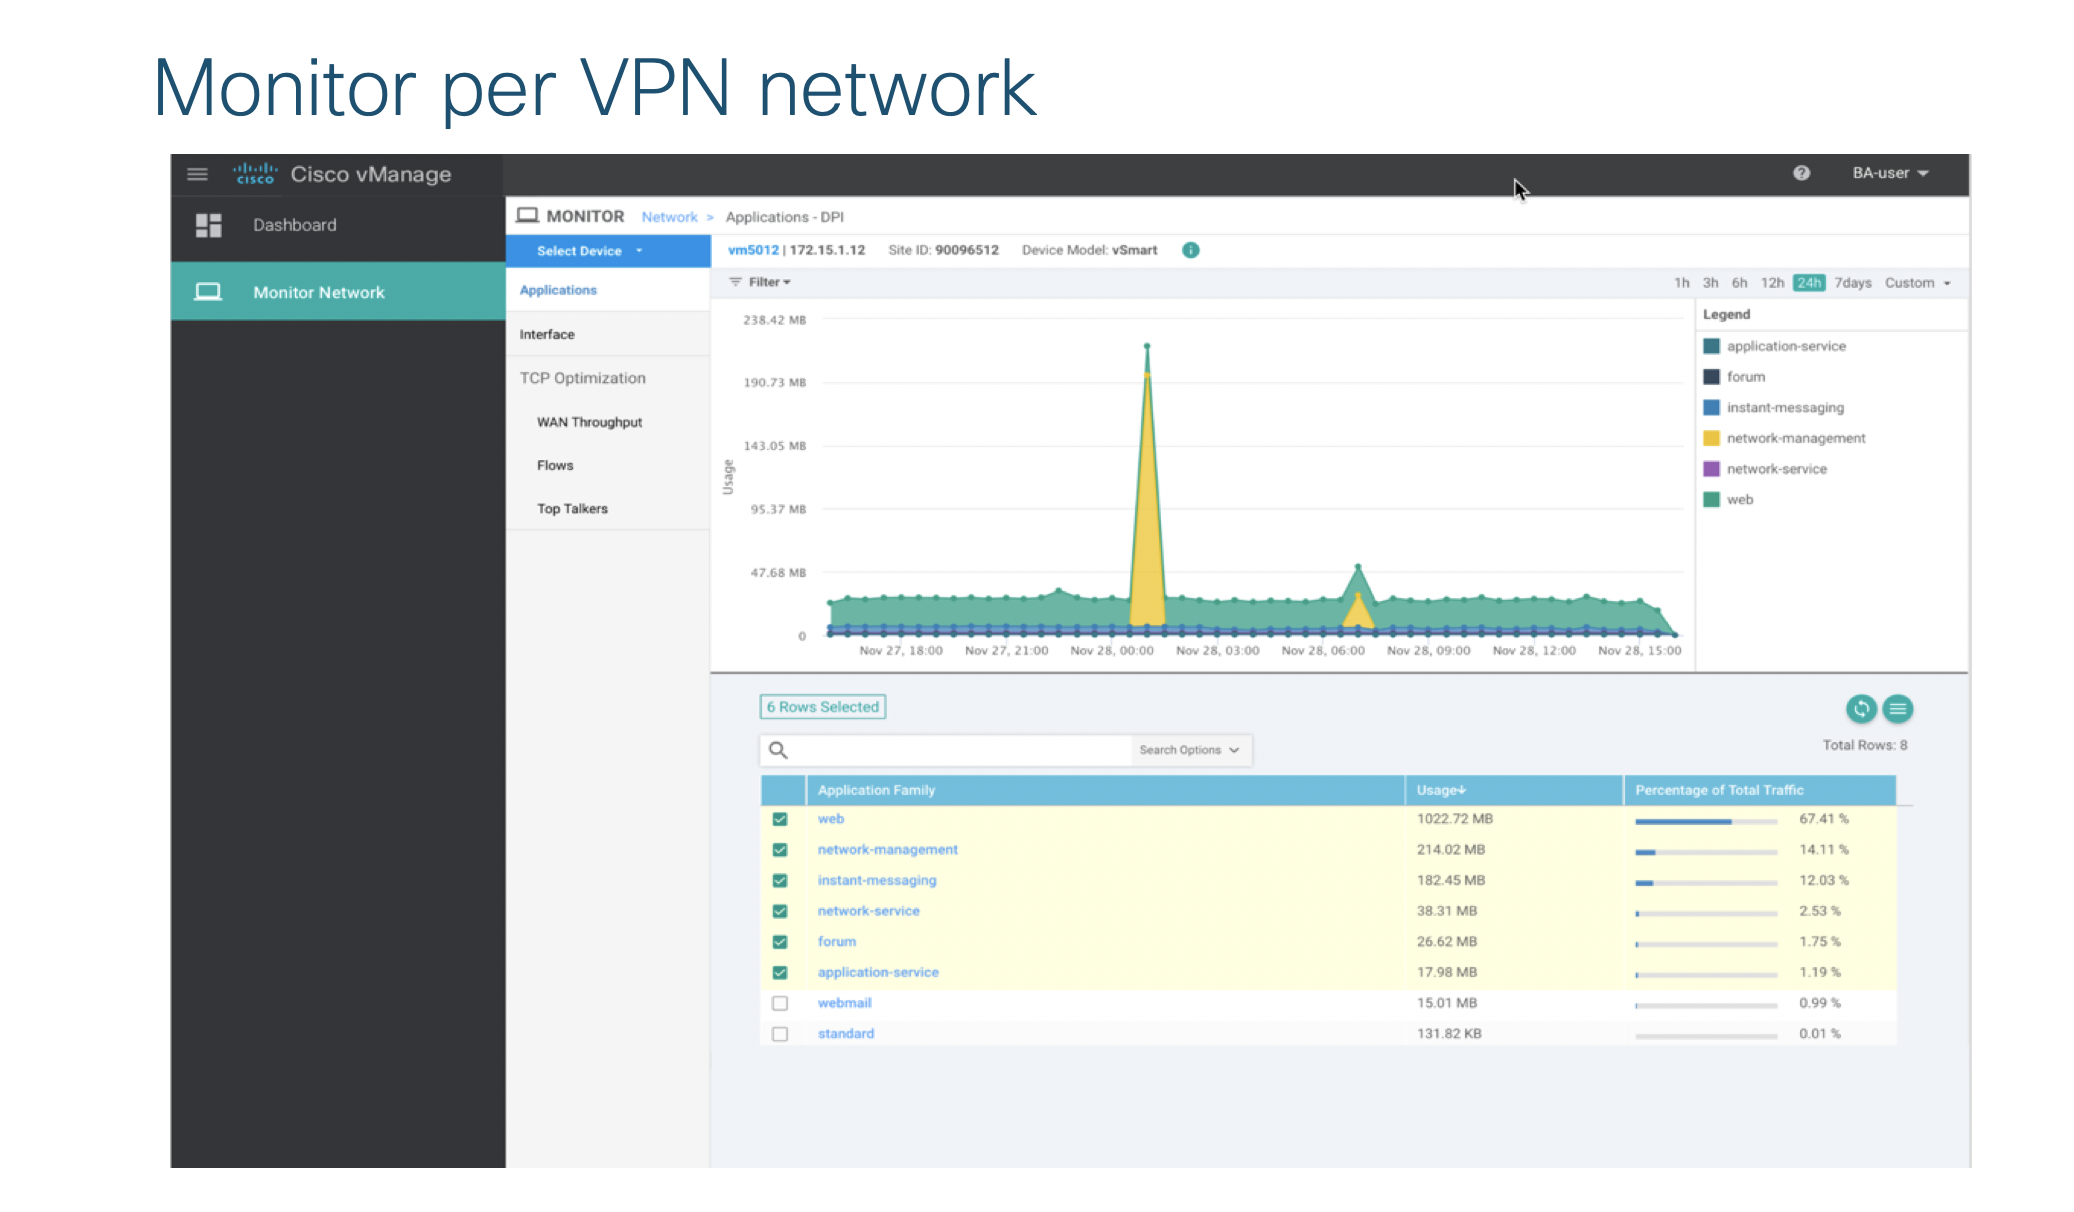Click the search magnifier icon
This screenshot has height=1212, width=2074.
pos(778,750)
